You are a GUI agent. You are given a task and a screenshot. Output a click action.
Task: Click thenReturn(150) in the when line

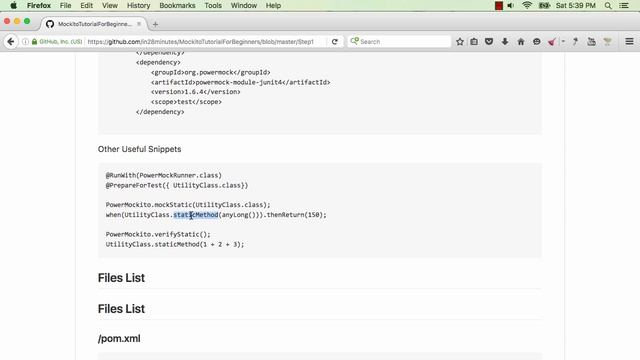(295, 215)
